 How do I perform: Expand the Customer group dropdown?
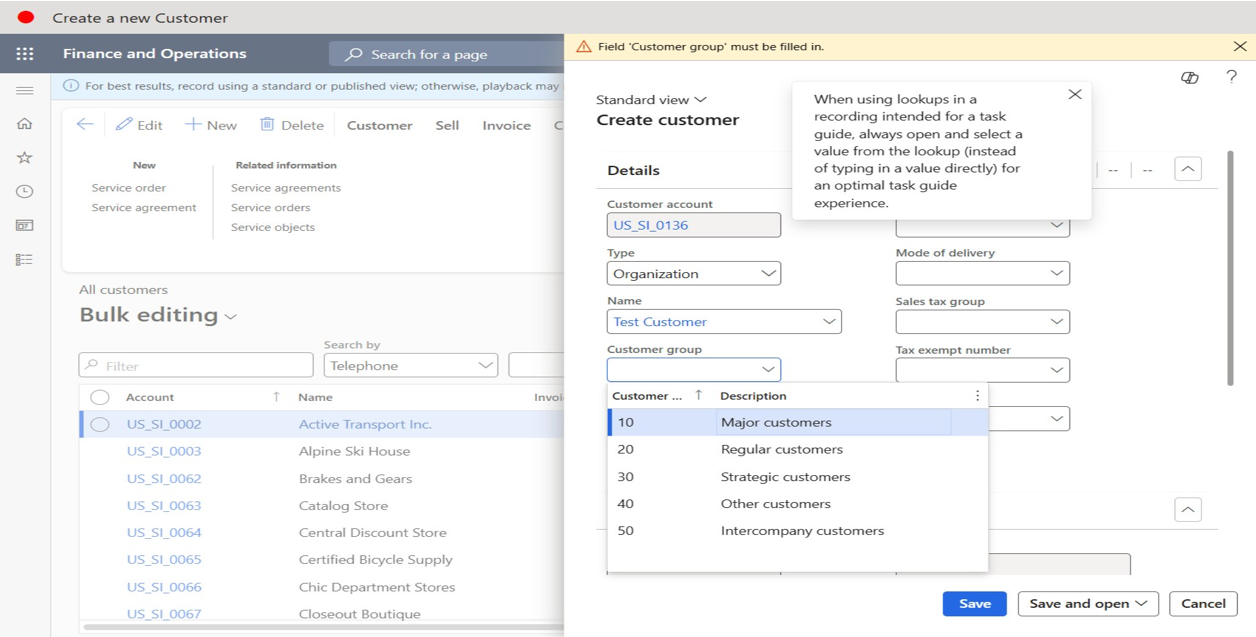click(767, 370)
